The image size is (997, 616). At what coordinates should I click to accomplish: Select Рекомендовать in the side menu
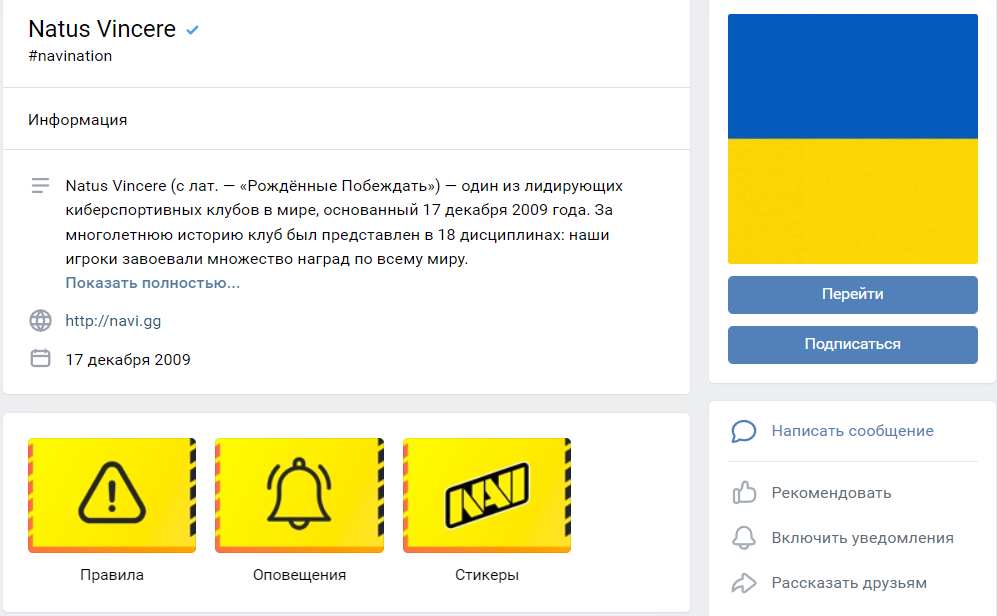[832, 493]
